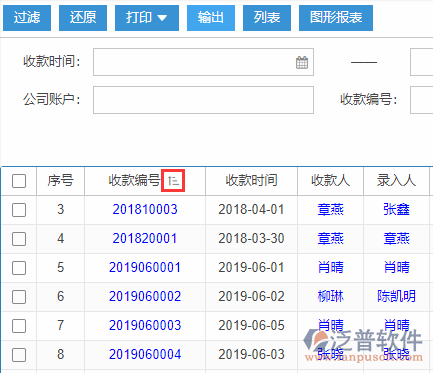The width and height of the screenshot is (433, 373).
Task: Click the 还原 restore button
Action: coord(83,18)
